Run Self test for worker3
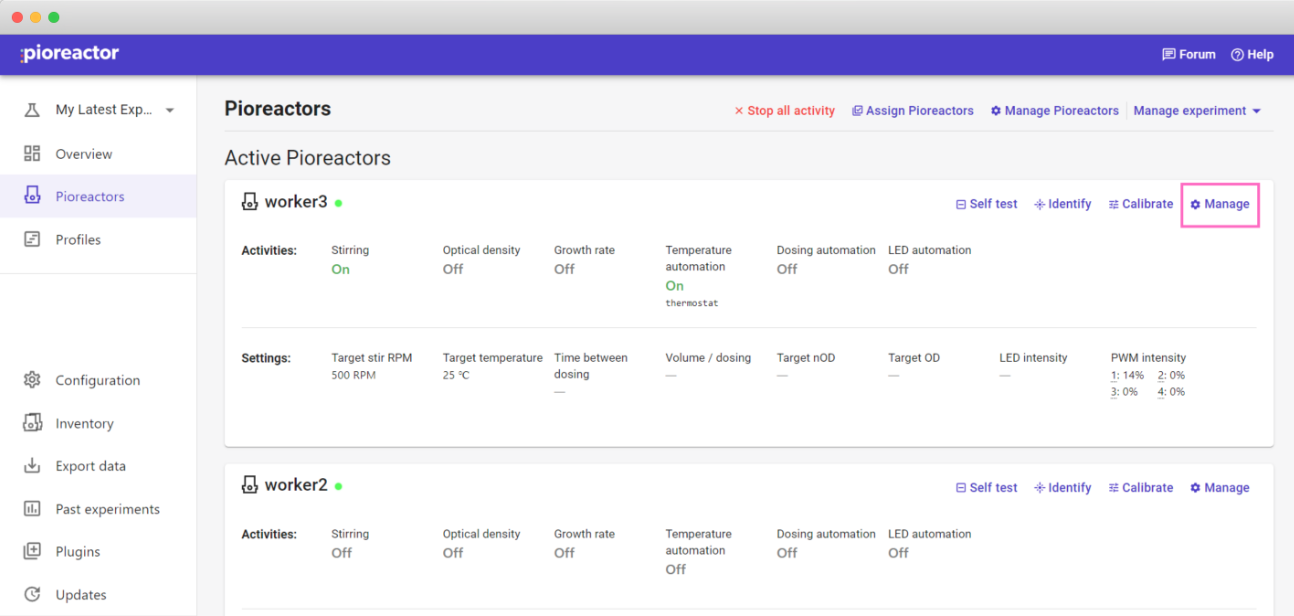Image resolution: width=1294 pixels, height=616 pixels. [986, 204]
